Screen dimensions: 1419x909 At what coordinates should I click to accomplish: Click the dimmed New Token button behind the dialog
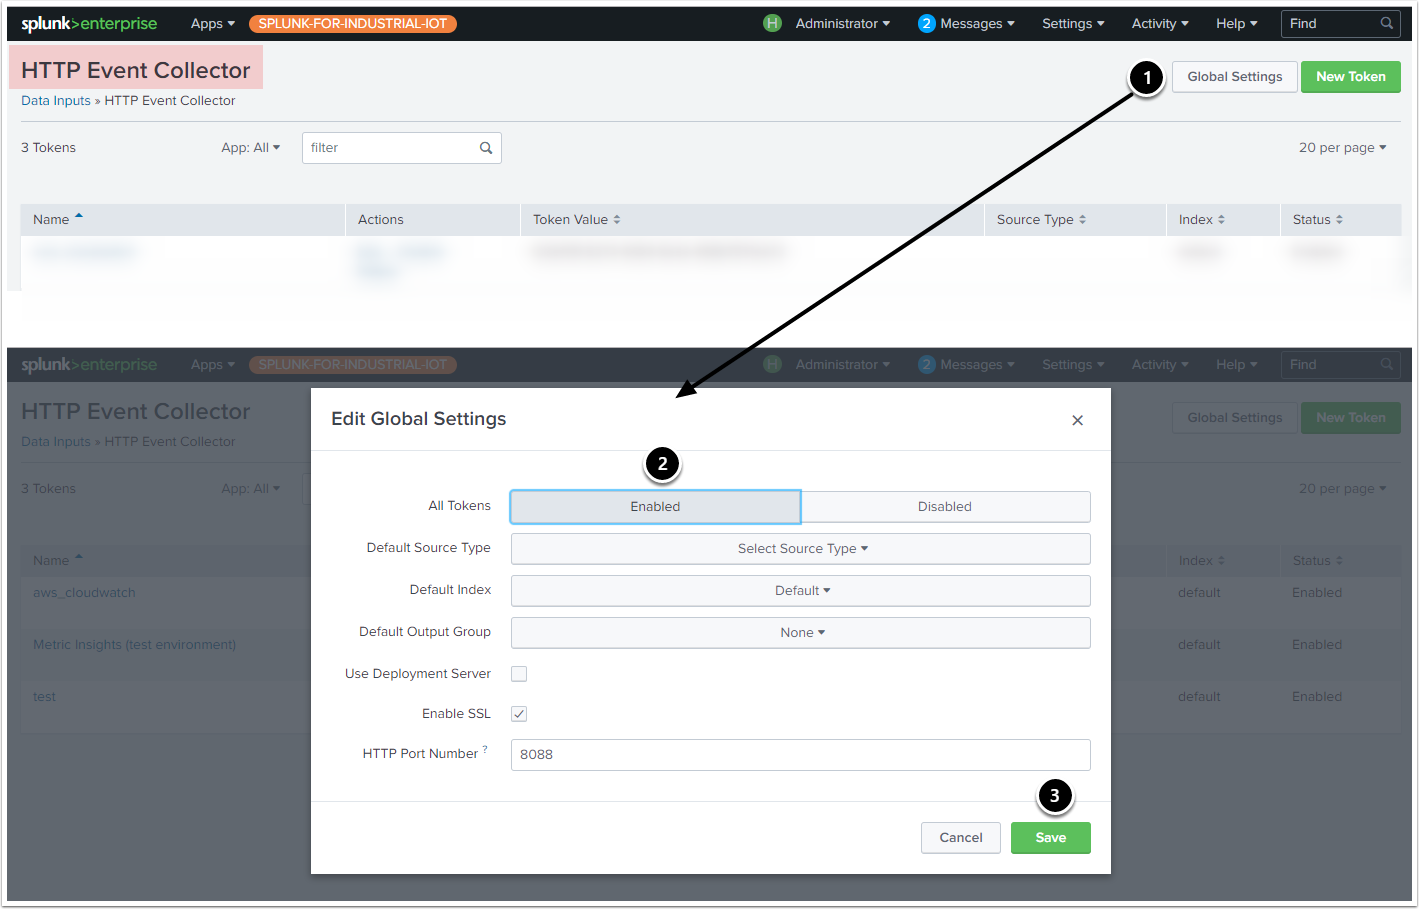coord(1350,418)
